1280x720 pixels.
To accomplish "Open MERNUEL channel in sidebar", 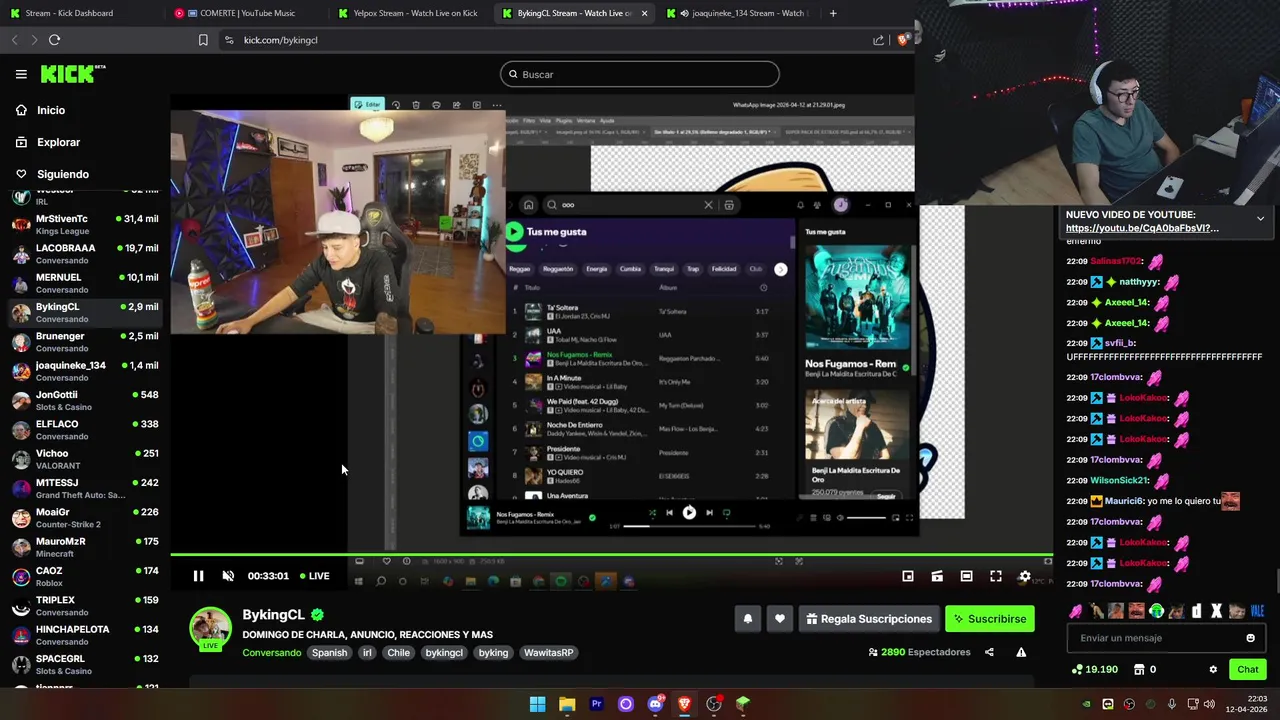I will tap(85, 283).
